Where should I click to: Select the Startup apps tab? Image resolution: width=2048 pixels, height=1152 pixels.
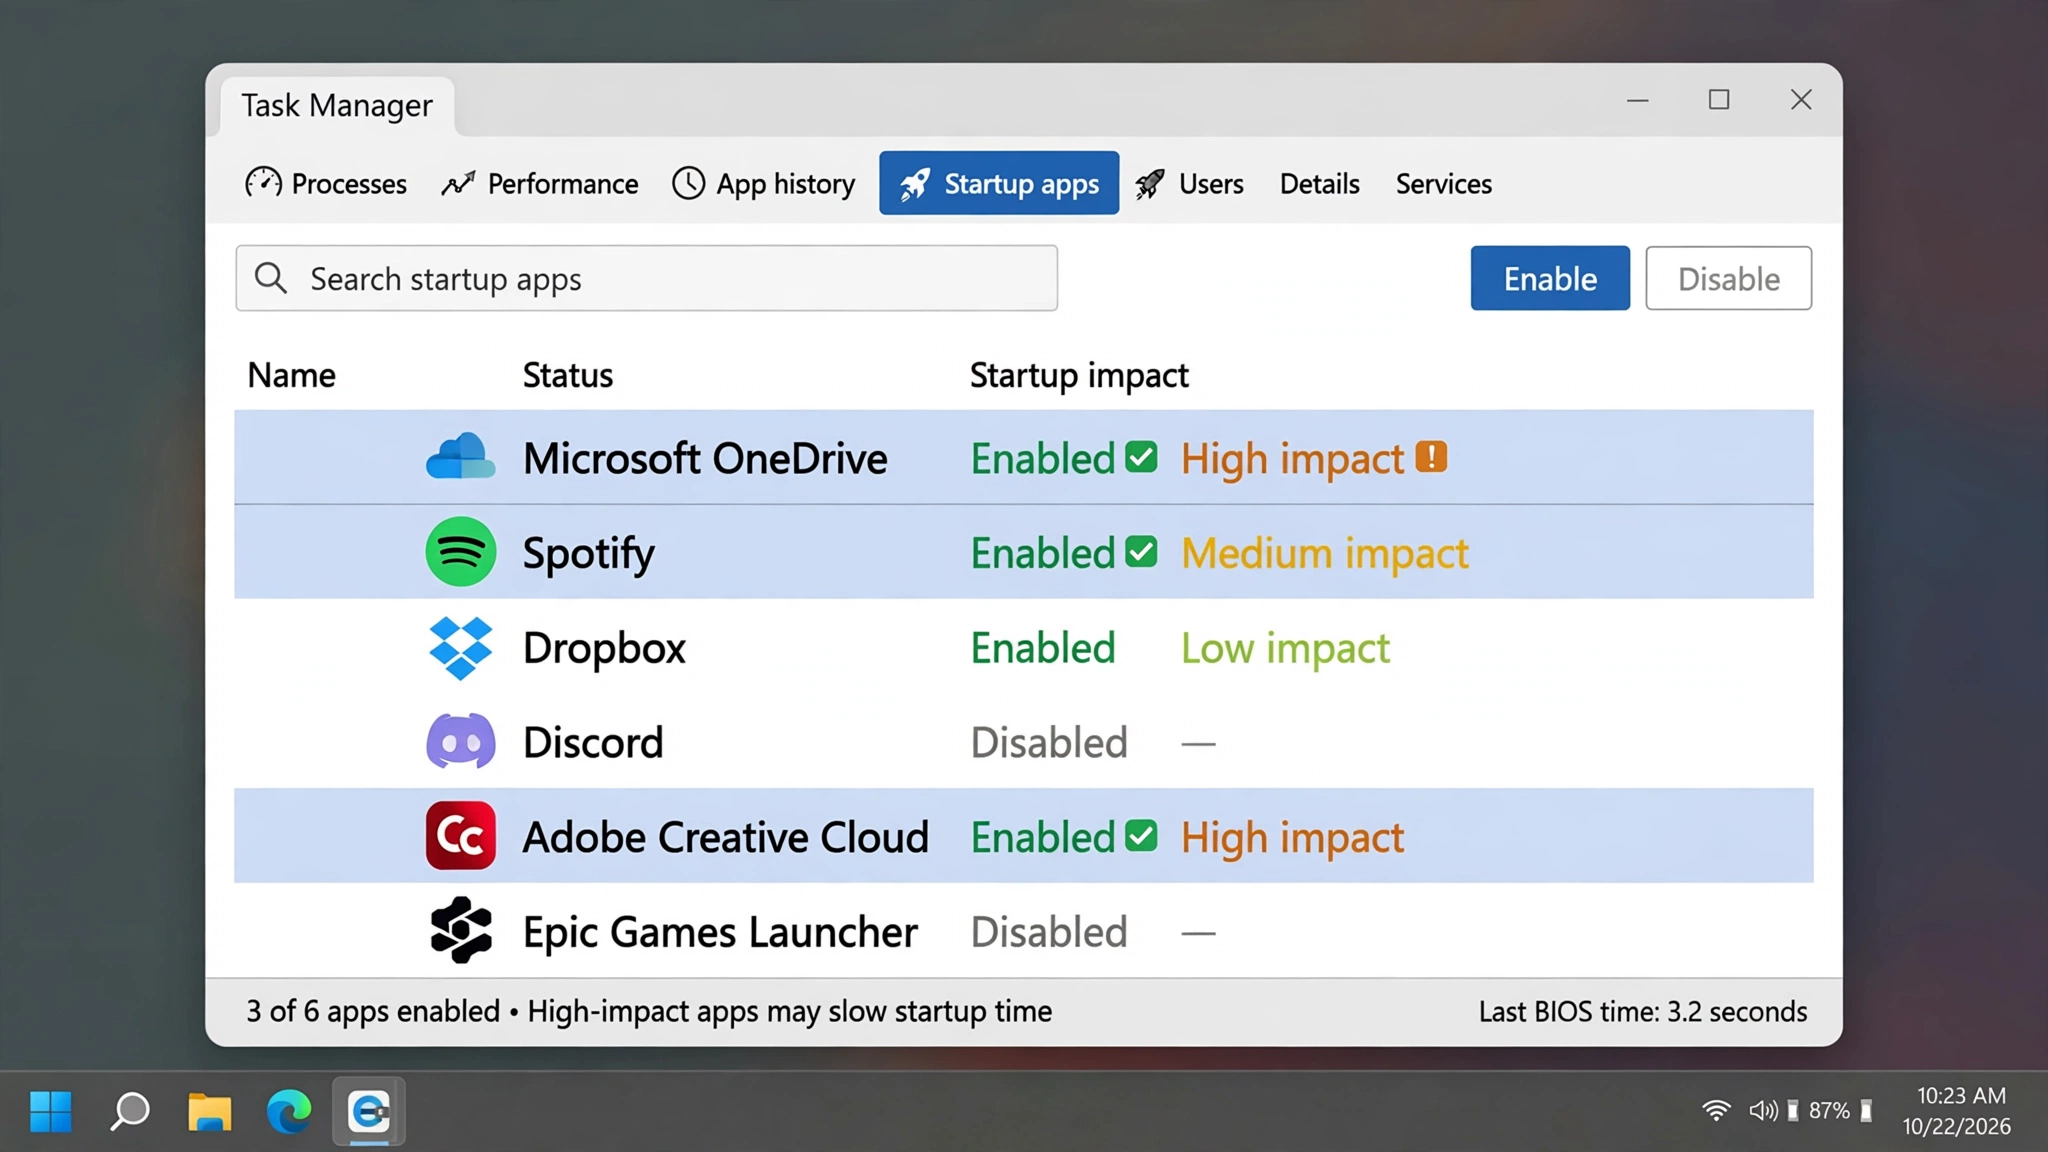coord(999,183)
